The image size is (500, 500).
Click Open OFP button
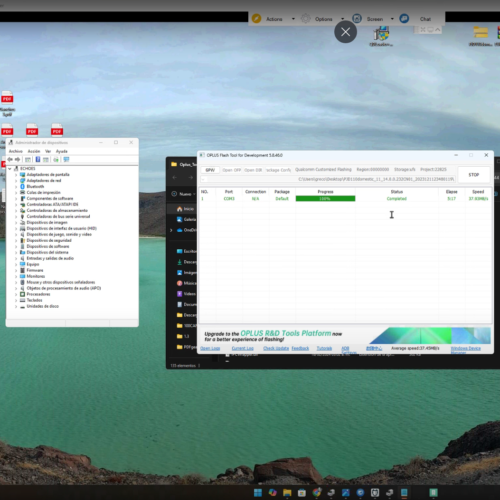(232, 170)
